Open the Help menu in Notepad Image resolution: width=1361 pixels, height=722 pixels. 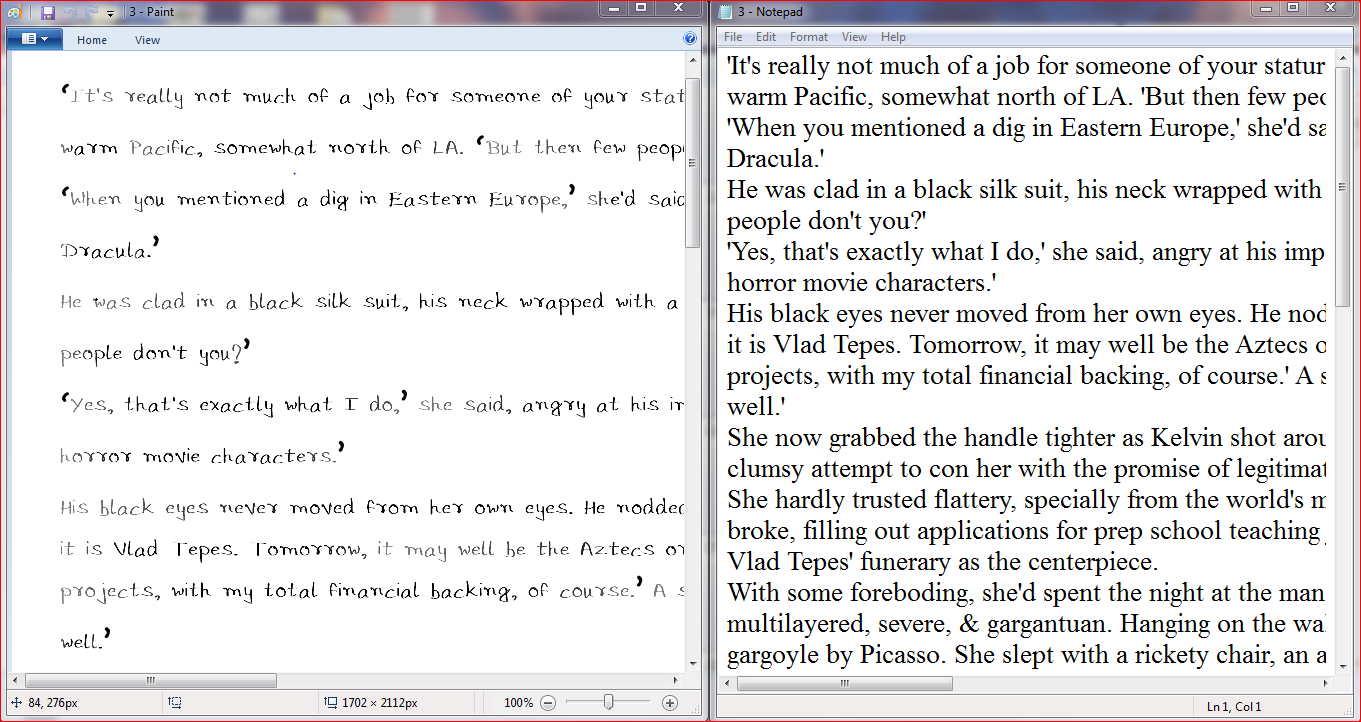click(893, 37)
